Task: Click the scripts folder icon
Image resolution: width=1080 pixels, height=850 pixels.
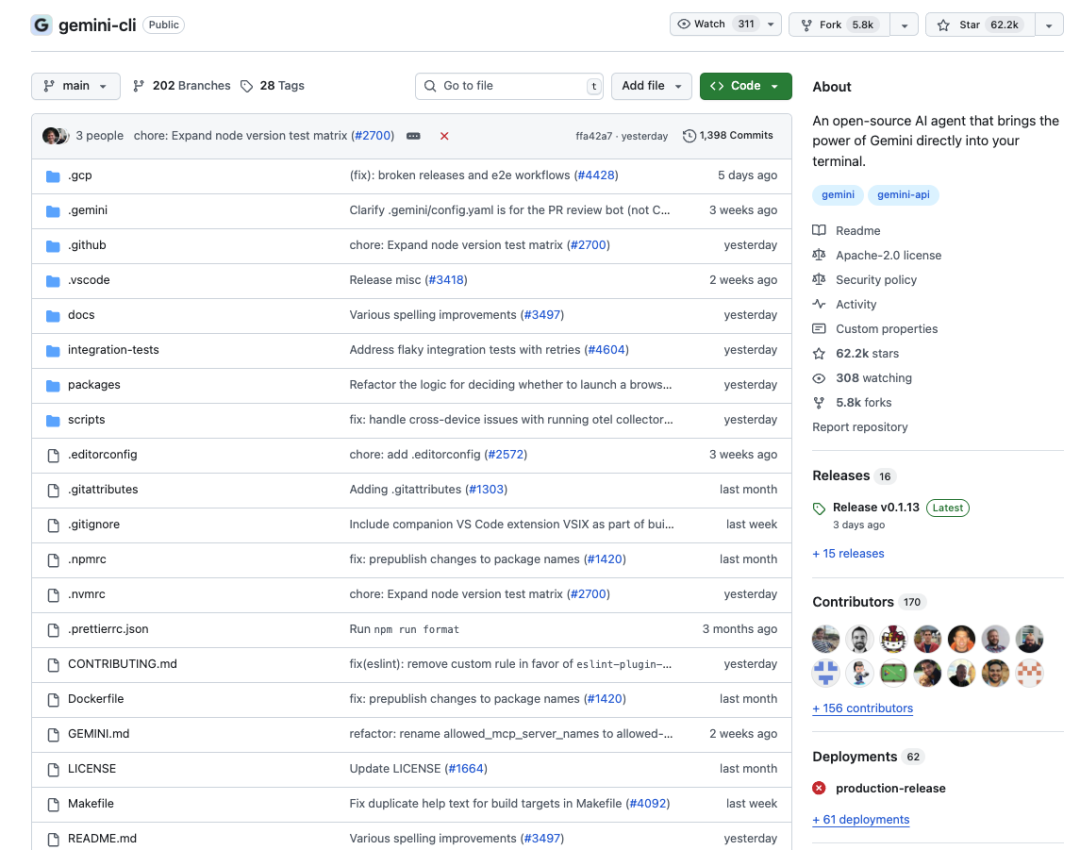Action: click(53, 420)
